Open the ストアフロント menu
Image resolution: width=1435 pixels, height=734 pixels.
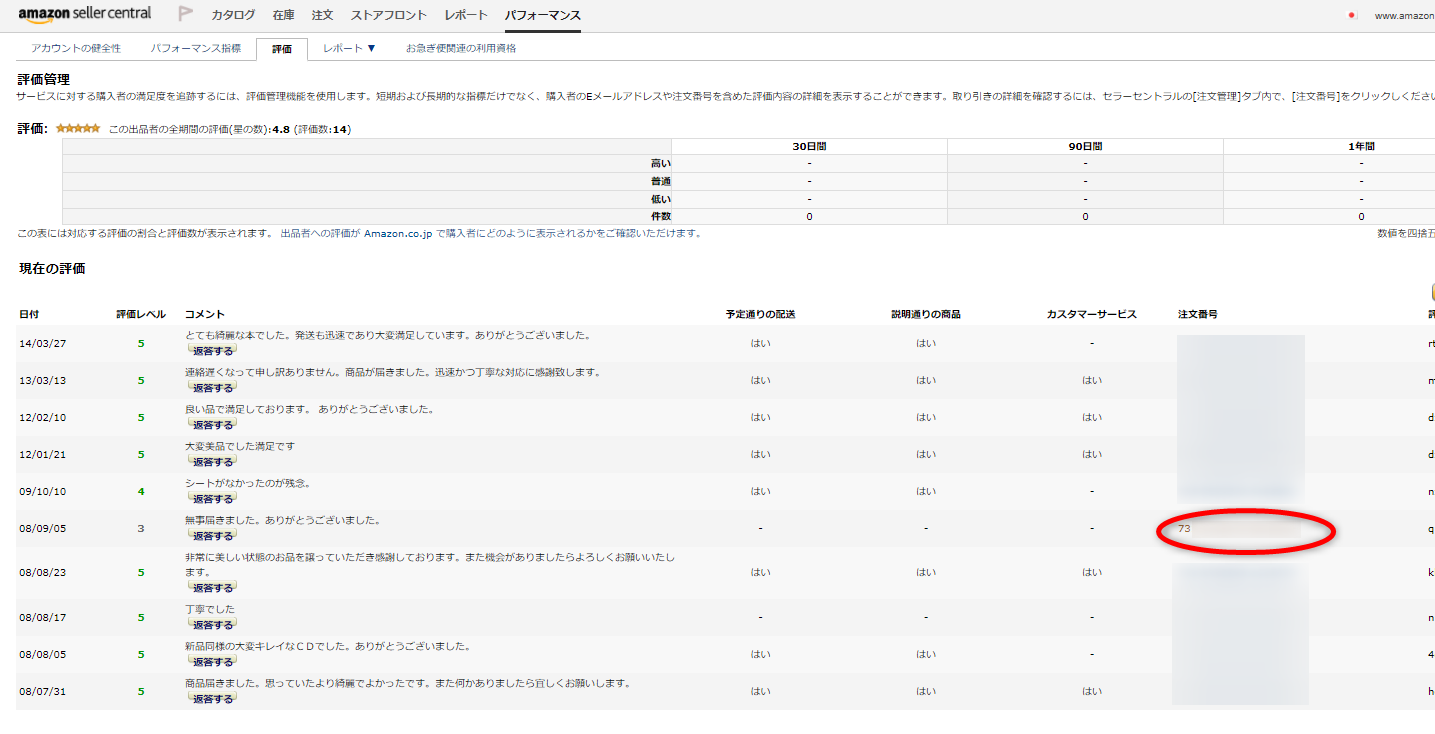tap(389, 15)
